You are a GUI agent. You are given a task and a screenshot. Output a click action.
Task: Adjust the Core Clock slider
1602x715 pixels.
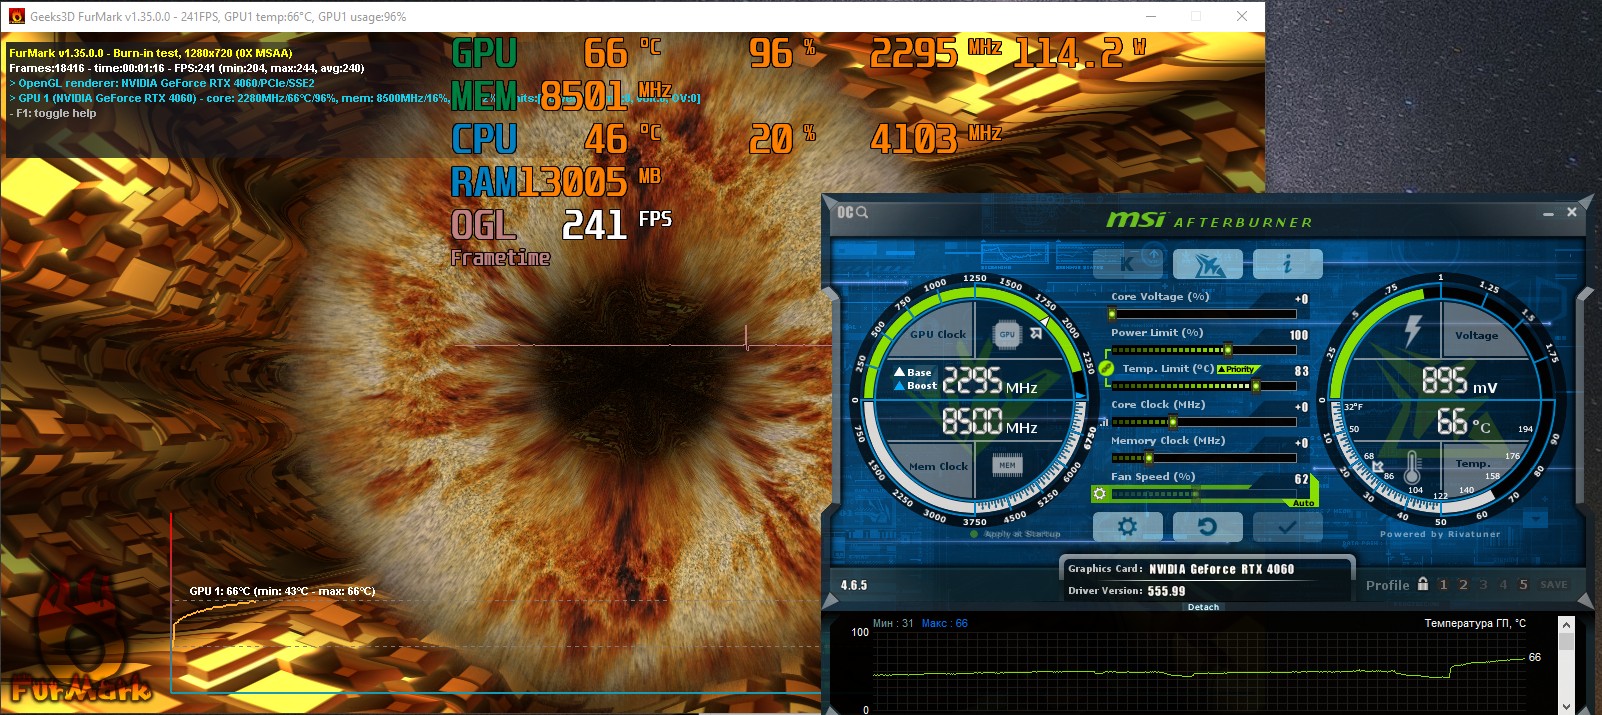pyautogui.click(x=1204, y=422)
